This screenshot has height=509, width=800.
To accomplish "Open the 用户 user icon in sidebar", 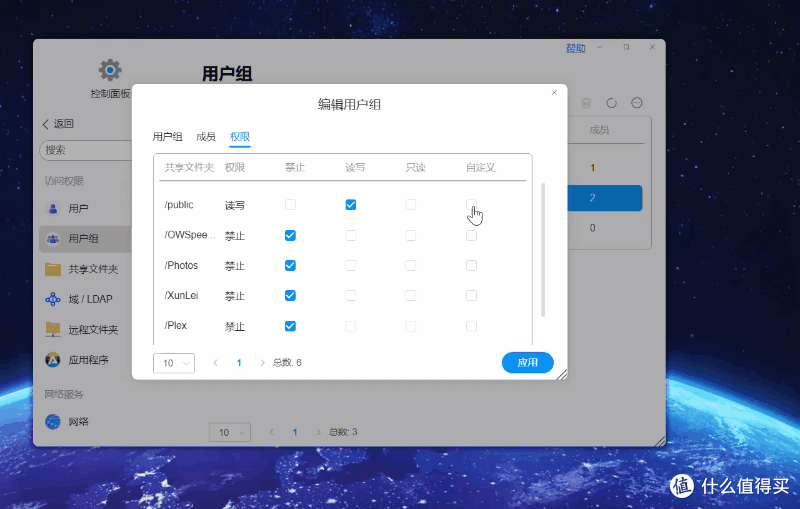I will tap(53, 209).
